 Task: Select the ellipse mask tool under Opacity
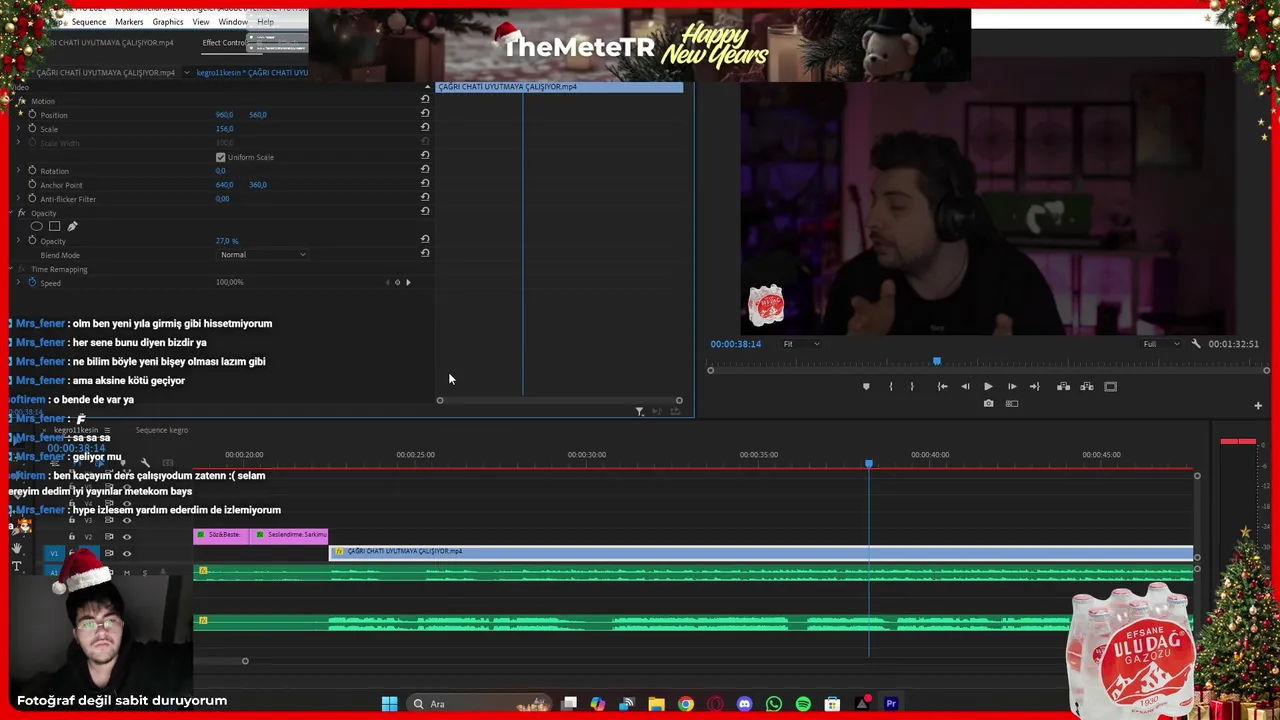[x=37, y=226]
